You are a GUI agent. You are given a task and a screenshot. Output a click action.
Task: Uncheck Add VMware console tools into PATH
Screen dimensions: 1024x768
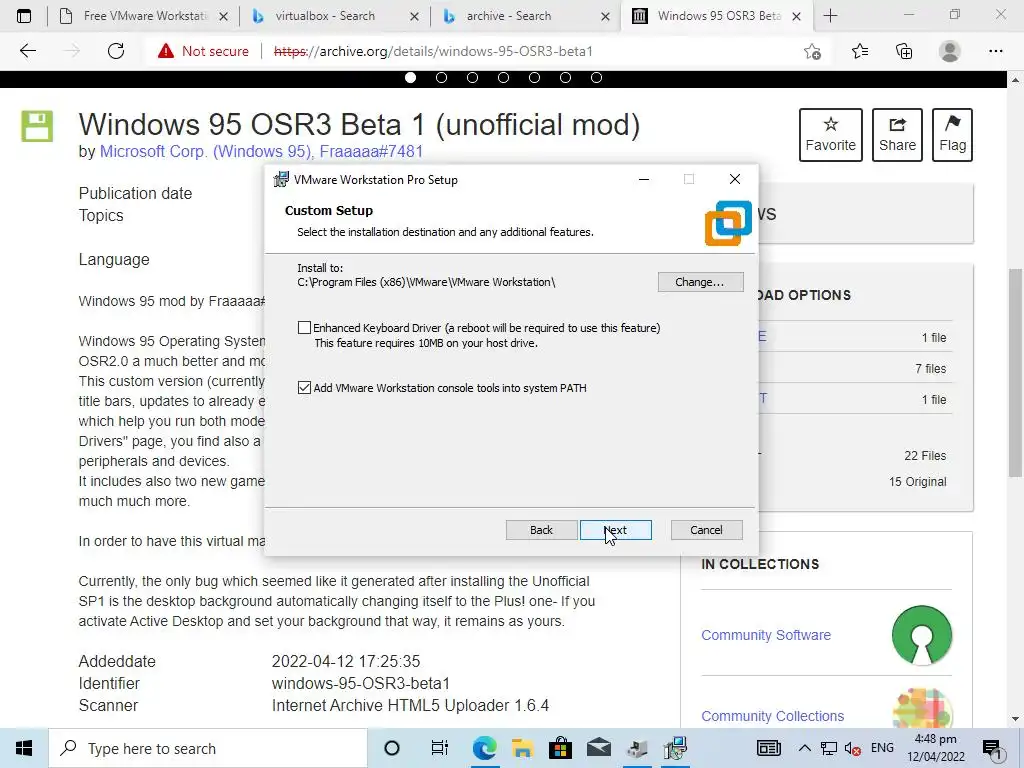point(304,388)
